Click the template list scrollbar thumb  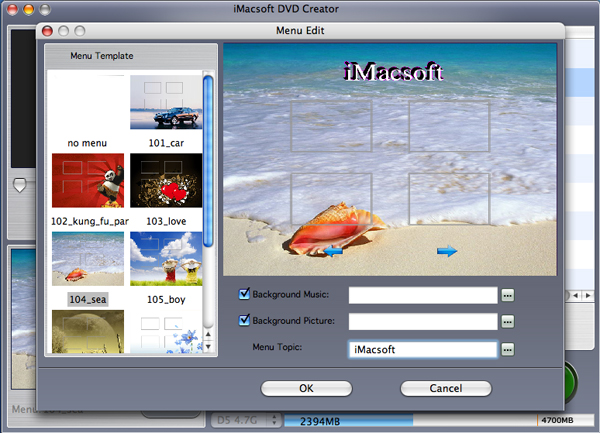pyautogui.click(x=208, y=161)
